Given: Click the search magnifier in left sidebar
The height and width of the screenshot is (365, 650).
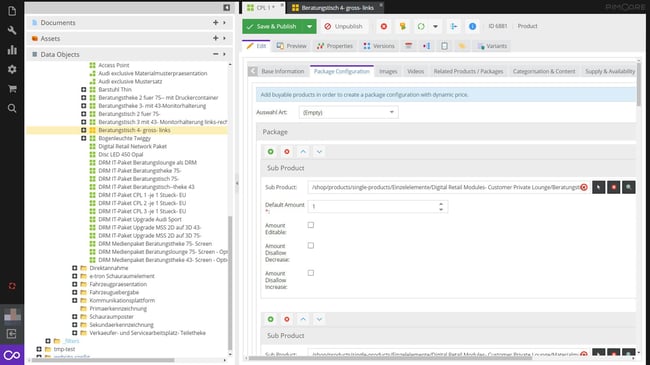Looking at the screenshot, I should pyautogui.click(x=12, y=108).
